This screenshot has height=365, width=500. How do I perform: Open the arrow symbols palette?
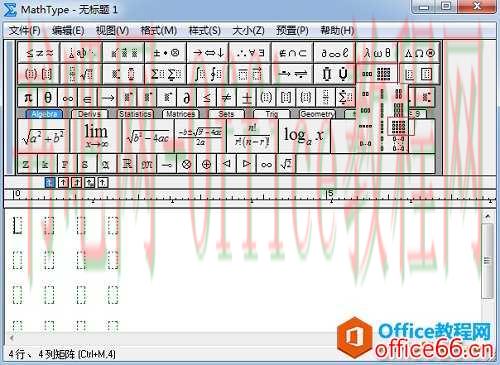click(x=208, y=53)
